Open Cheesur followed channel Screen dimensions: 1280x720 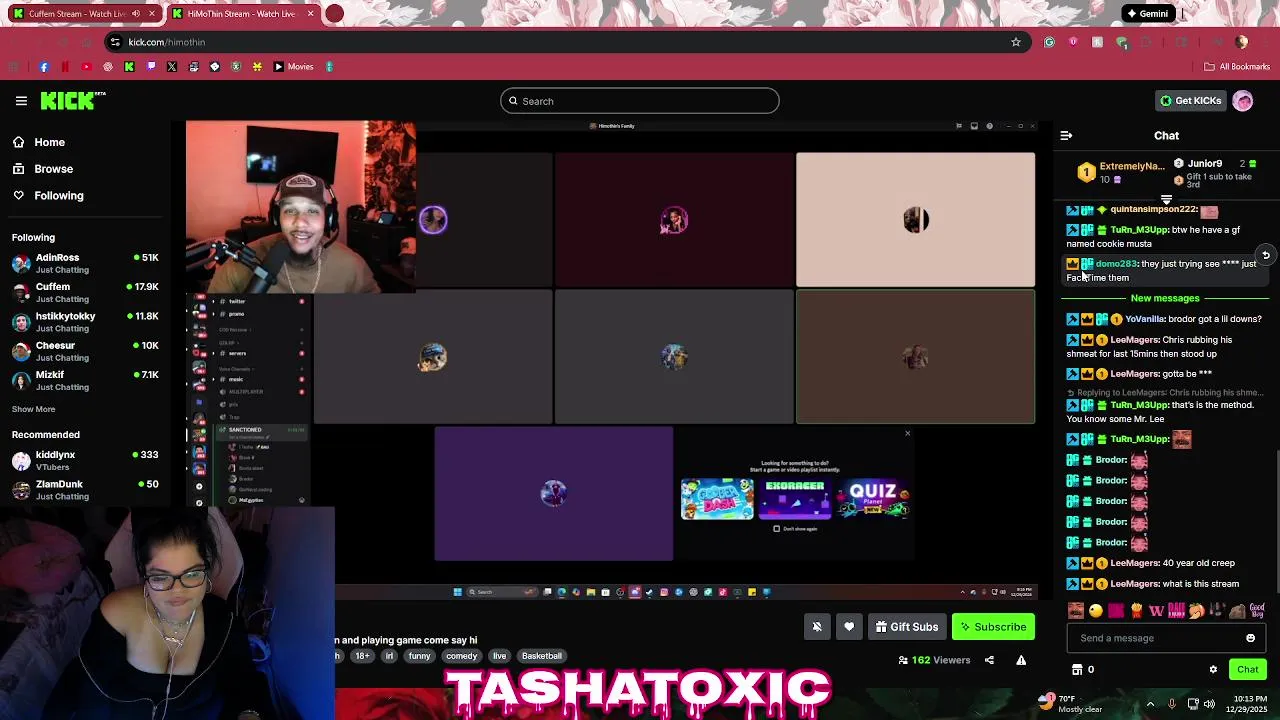coord(85,351)
